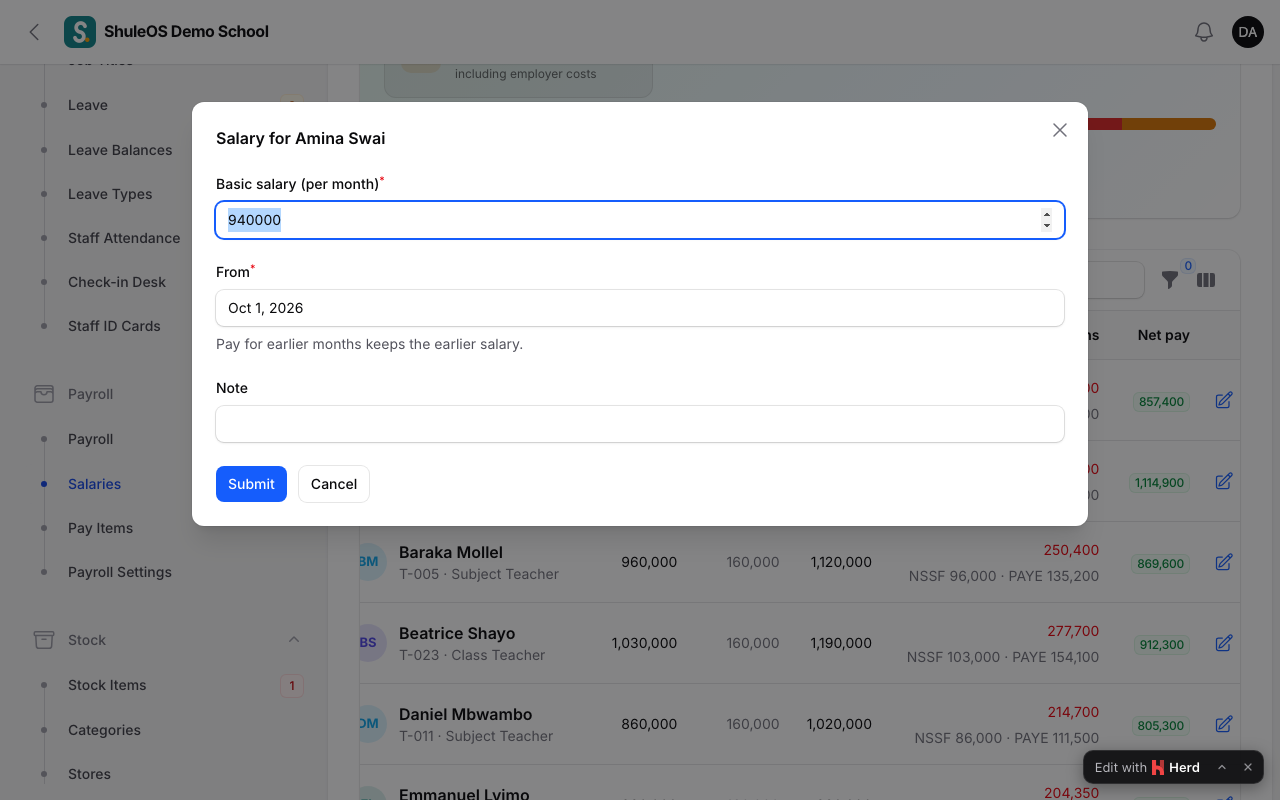Open Categories under Stock
The image size is (1280, 800).
[104, 730]
